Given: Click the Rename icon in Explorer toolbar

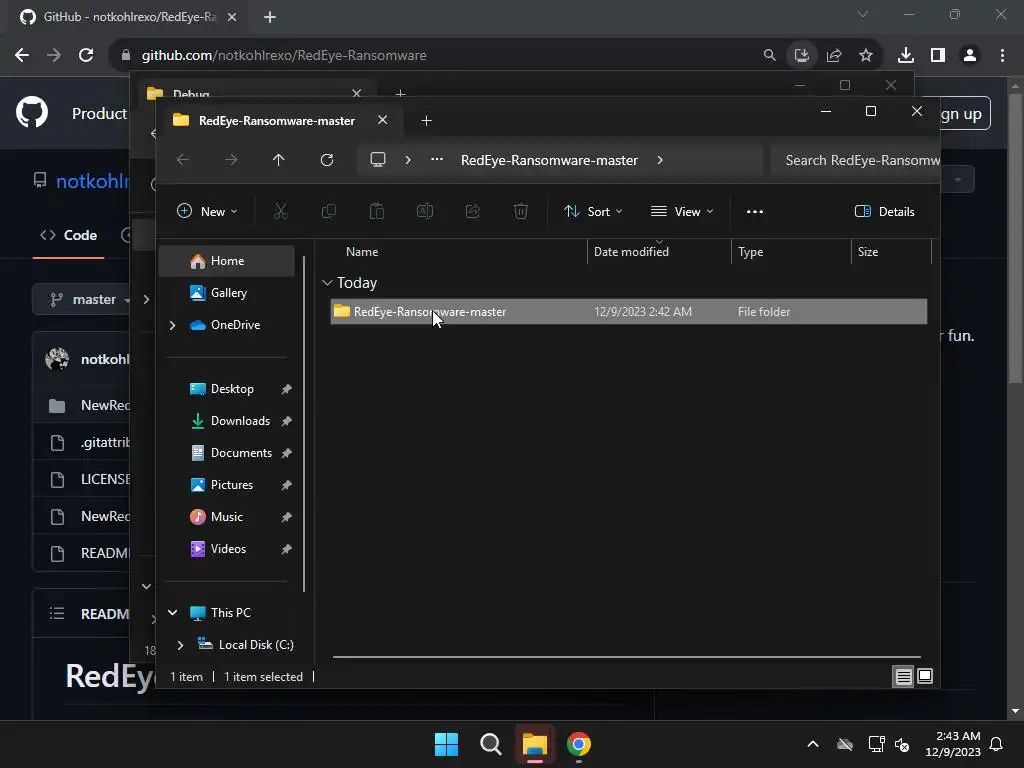Looking at the screenshot, I should point(425,212).
